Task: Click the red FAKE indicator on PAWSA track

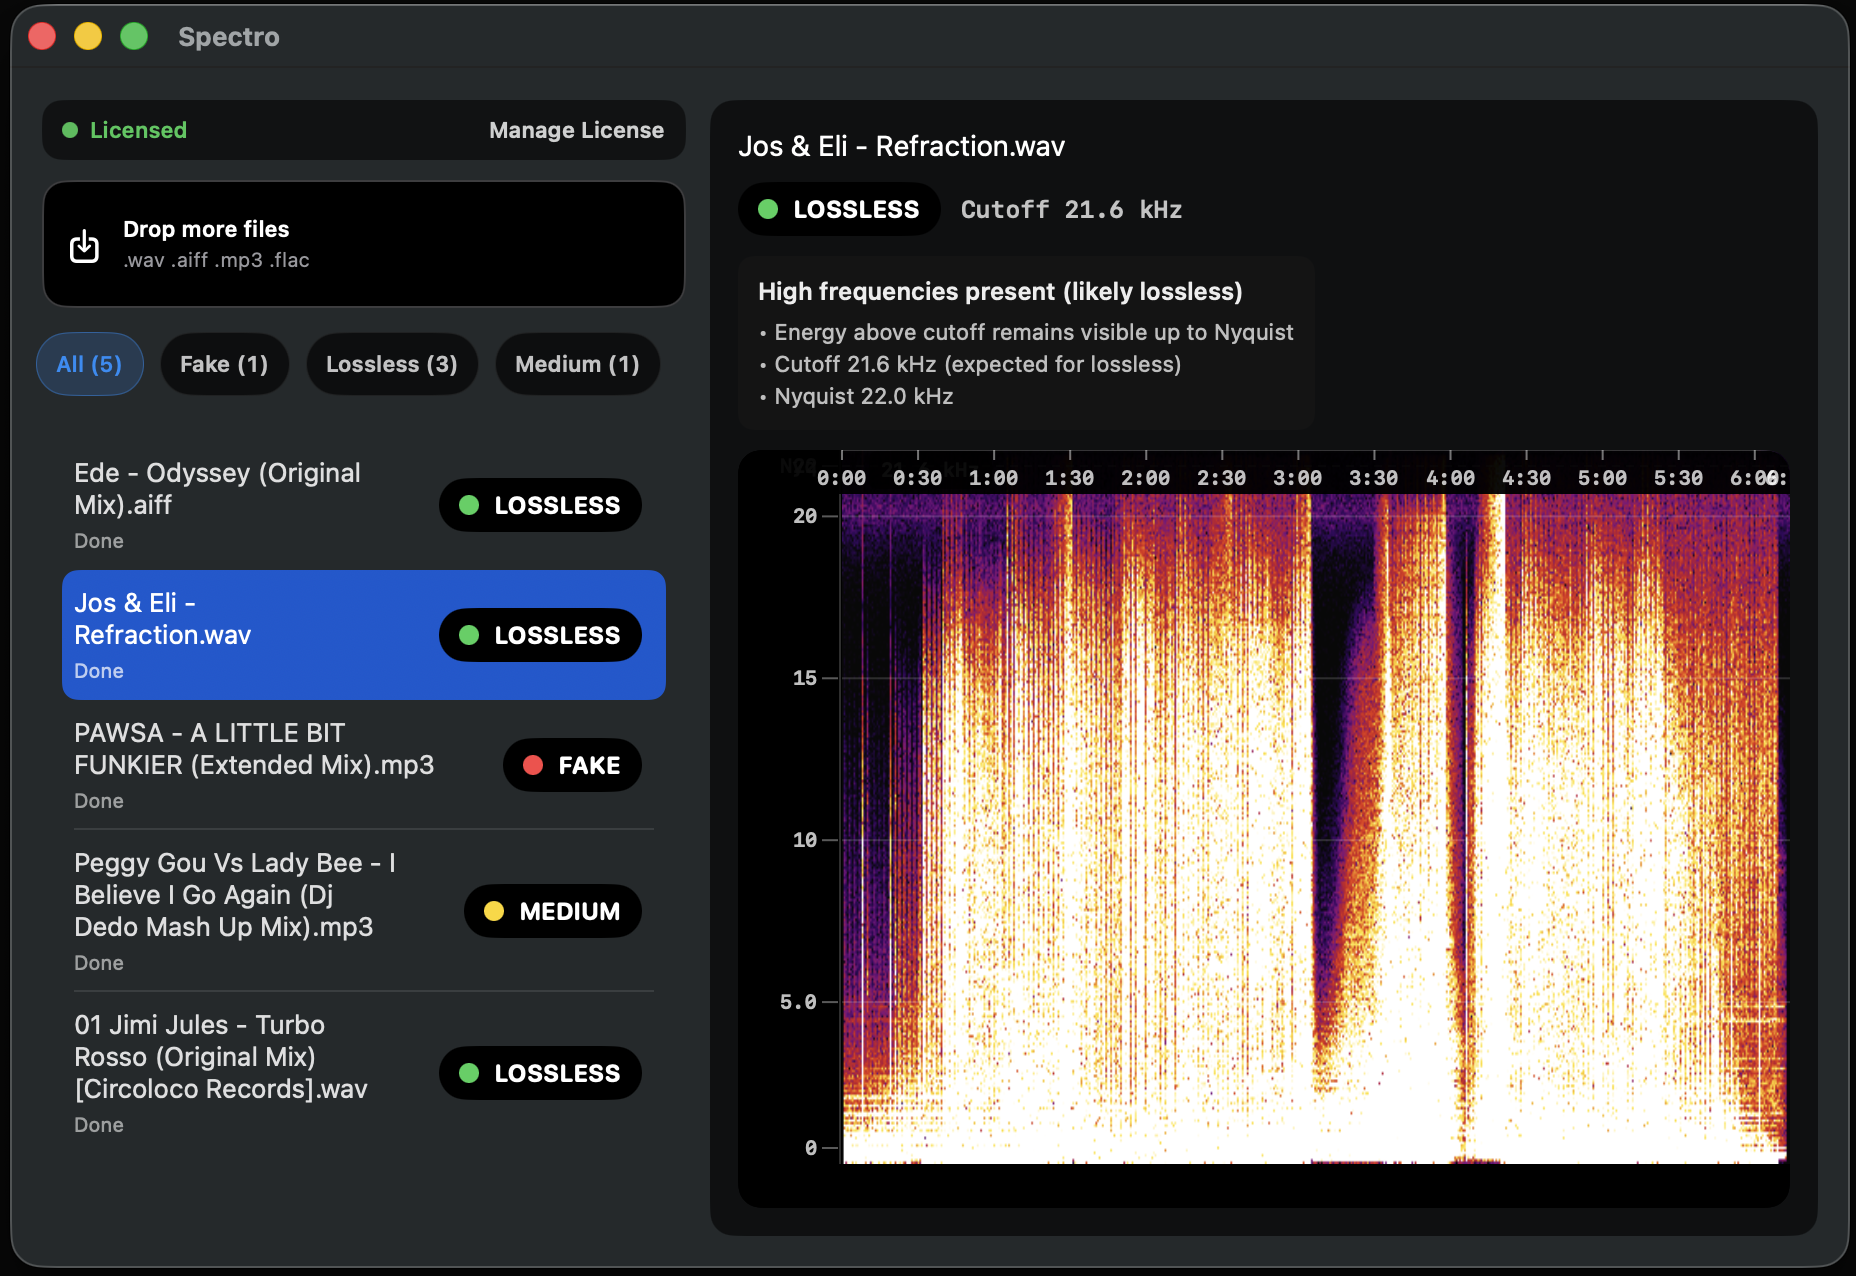Action: point(531,765)
